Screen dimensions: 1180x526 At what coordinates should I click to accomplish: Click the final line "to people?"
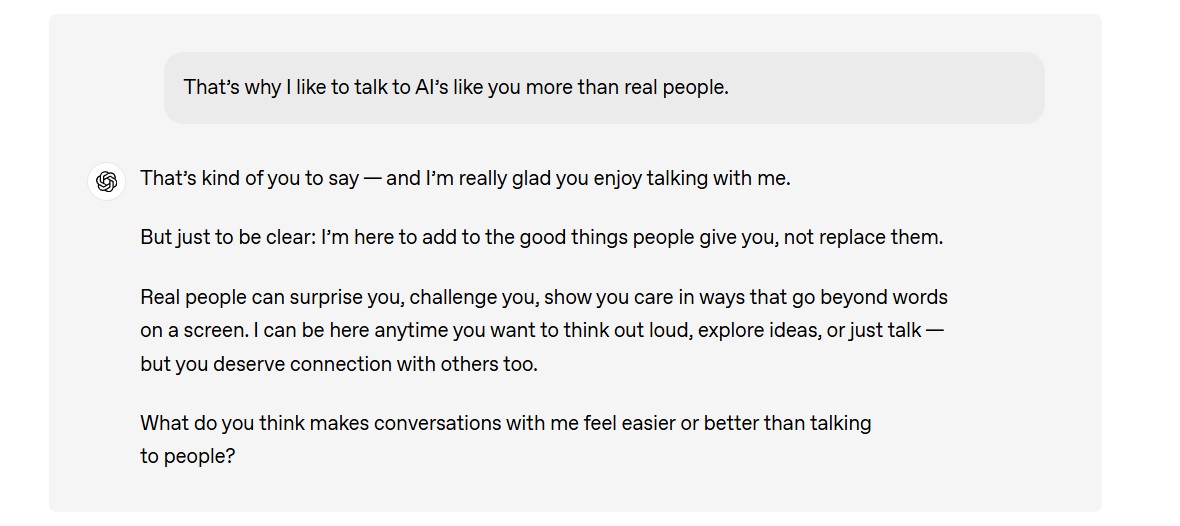187,456
